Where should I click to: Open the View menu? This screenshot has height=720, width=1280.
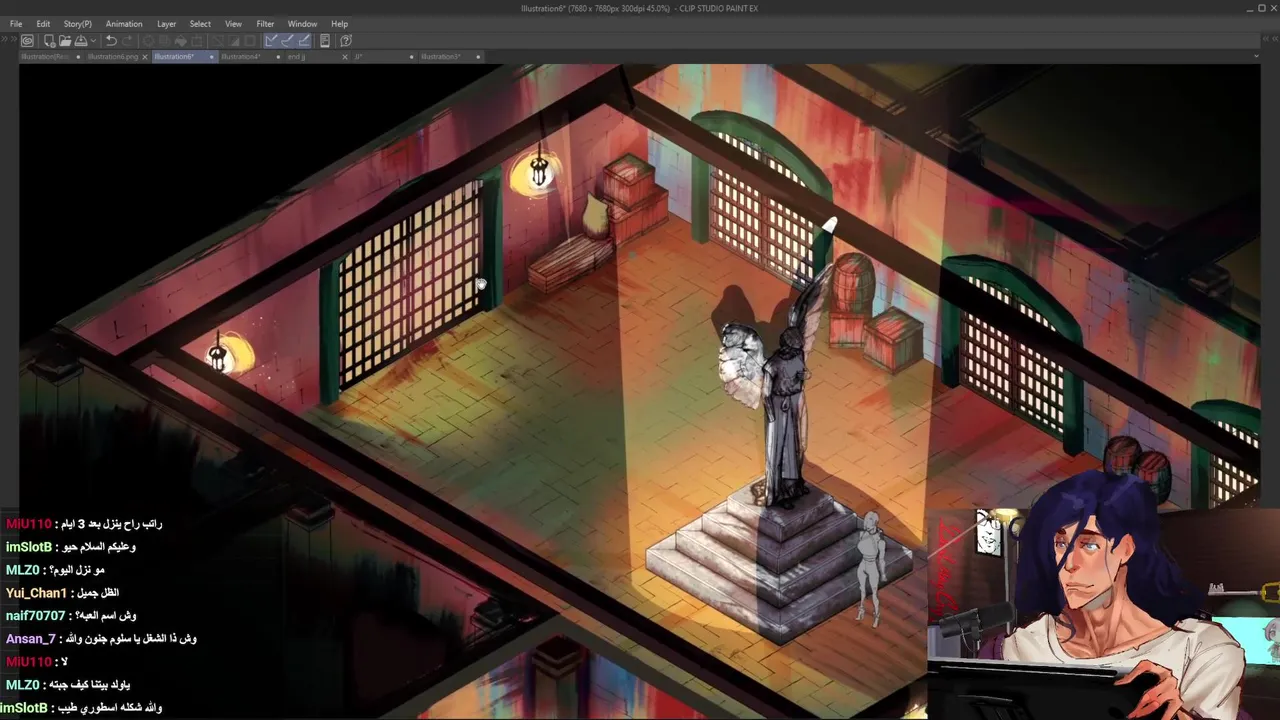tap(233, 24)
